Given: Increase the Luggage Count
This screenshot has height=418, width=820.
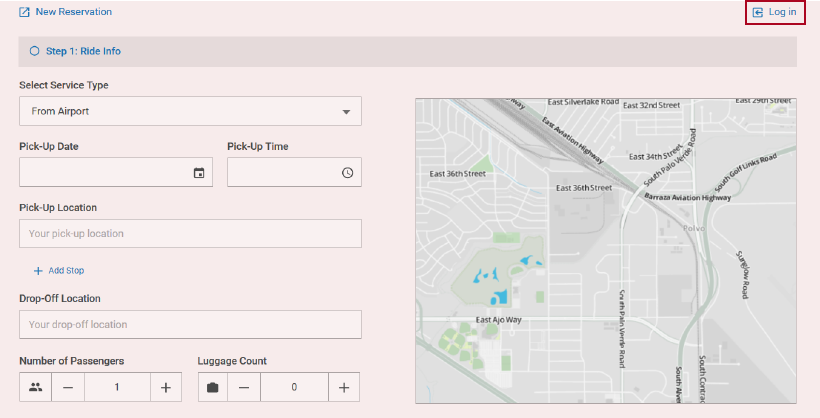Looking at the screenshot, I should coord(344,387).
